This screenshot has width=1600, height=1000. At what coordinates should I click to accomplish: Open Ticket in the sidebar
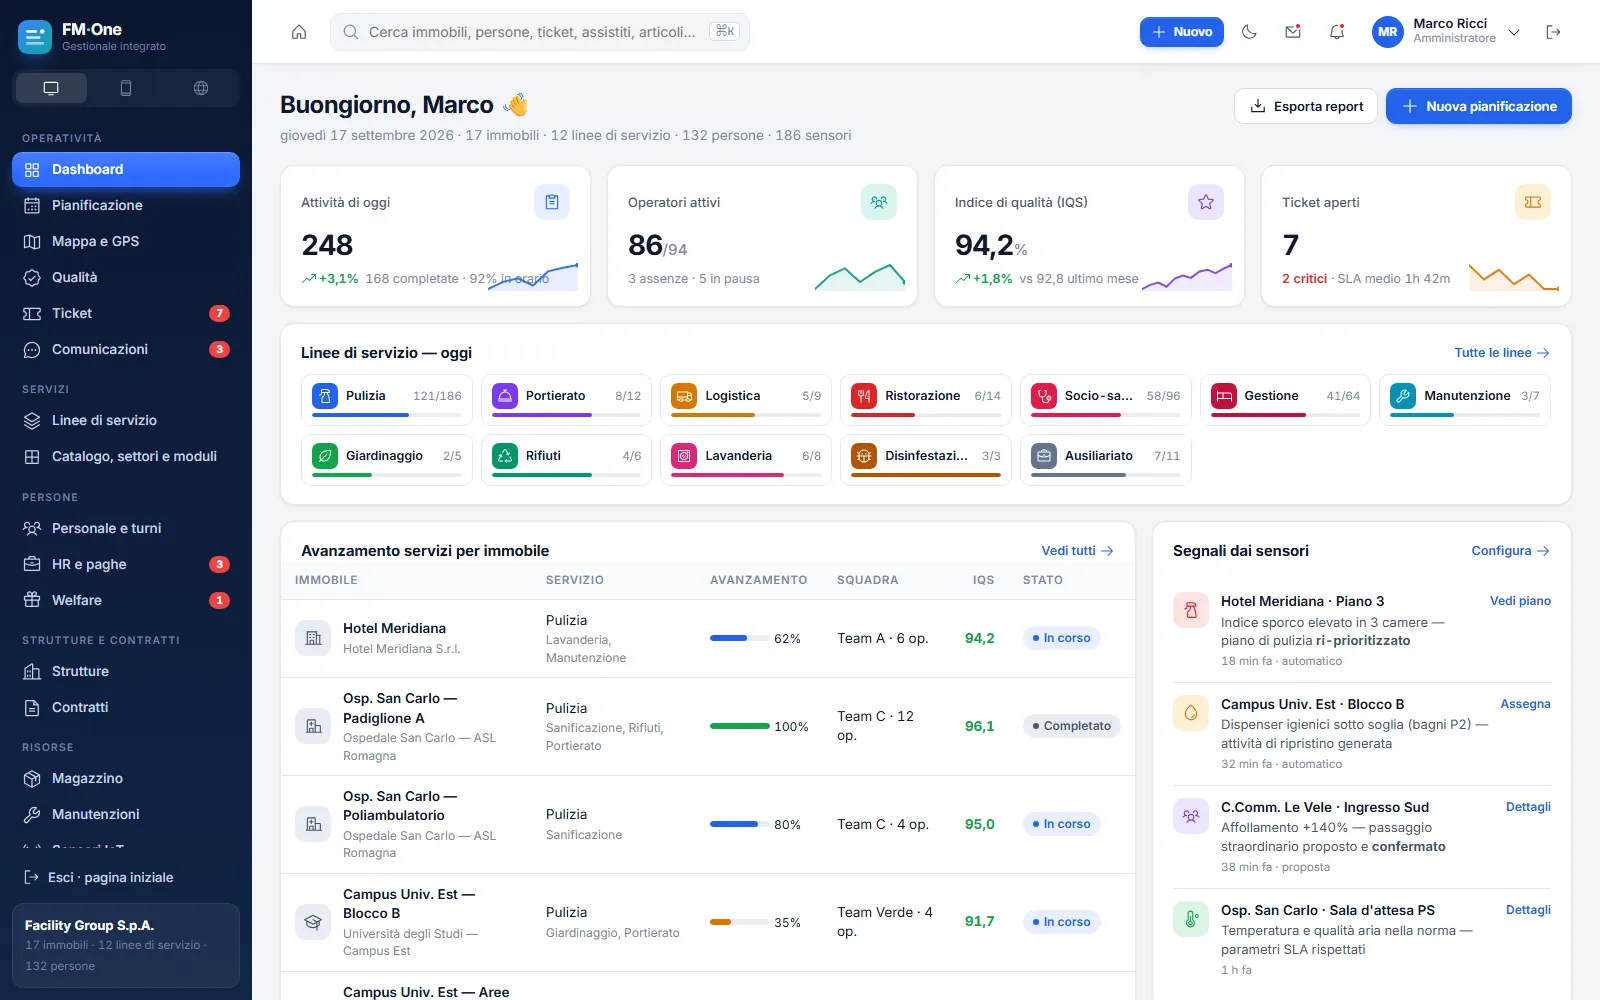tap(126, 313)
